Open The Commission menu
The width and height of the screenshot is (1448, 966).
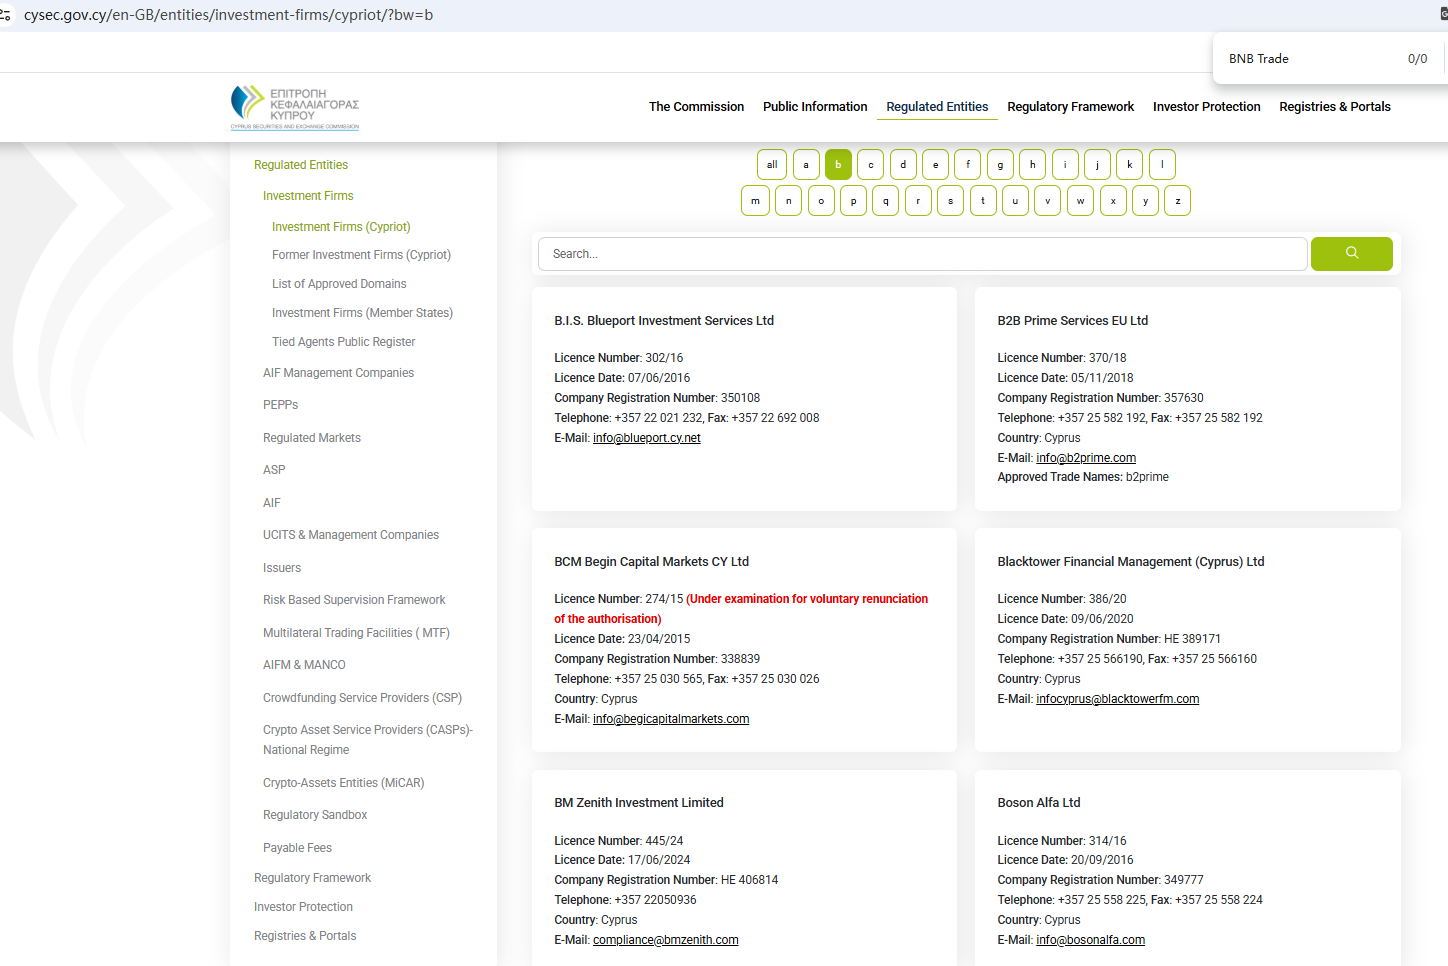click(696, 107)
